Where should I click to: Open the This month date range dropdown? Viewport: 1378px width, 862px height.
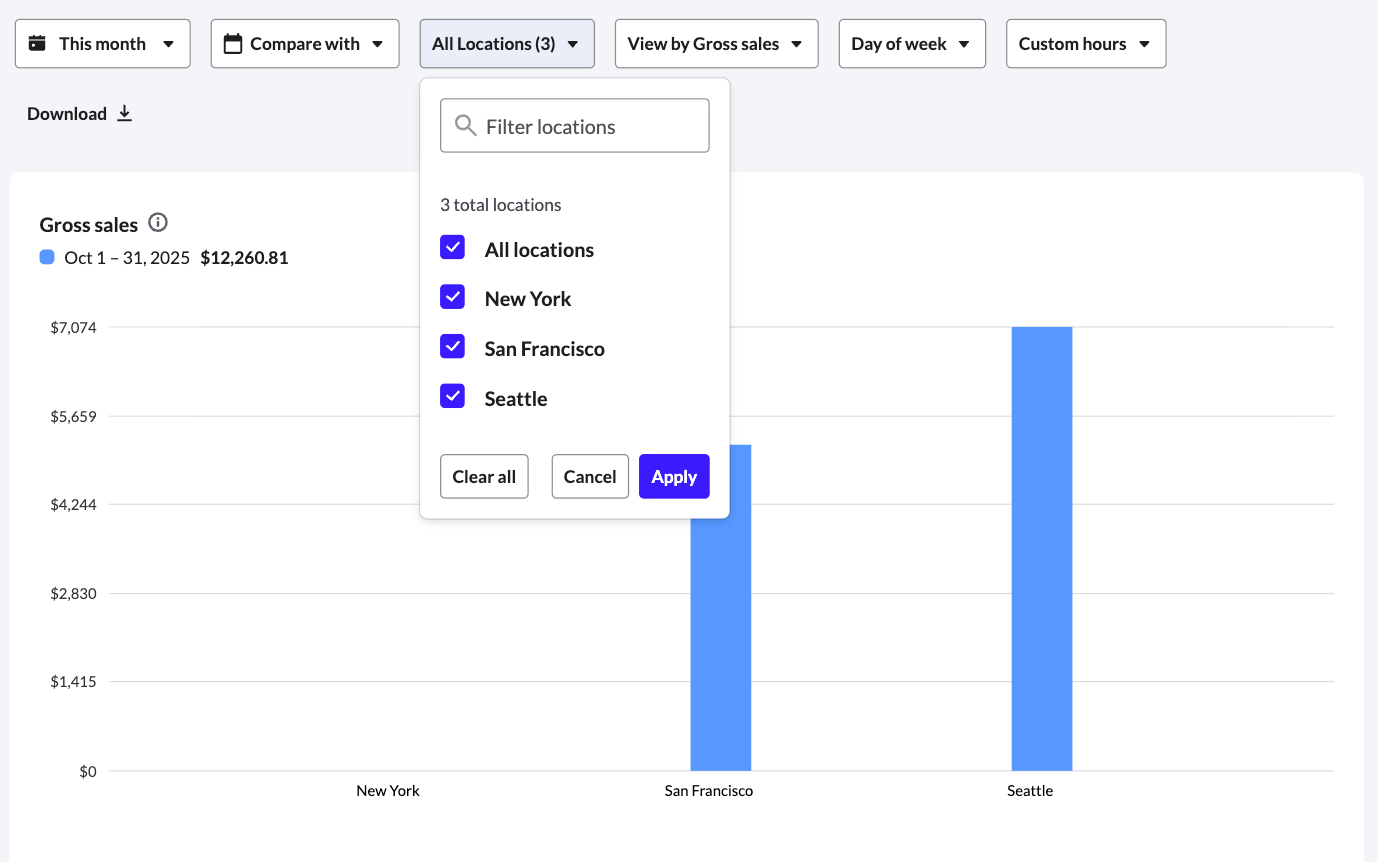tap(102, 43)
